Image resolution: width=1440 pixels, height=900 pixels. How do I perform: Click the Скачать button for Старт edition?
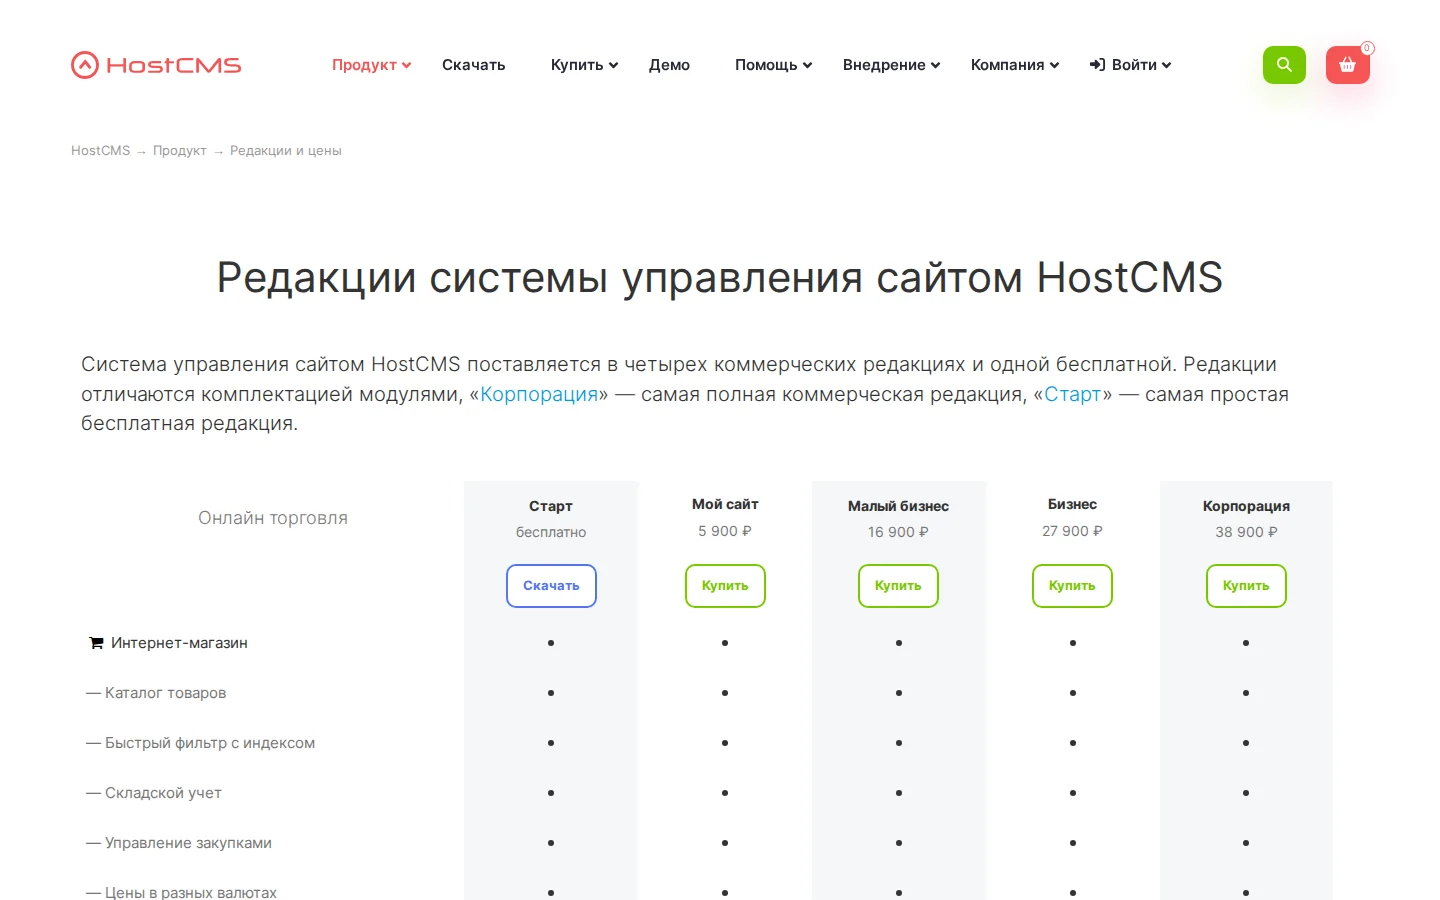(x=551, y=586)
